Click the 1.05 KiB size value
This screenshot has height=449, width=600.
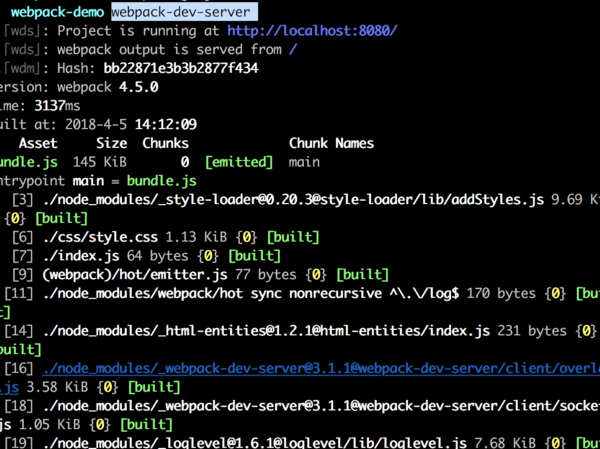point(50,425)
